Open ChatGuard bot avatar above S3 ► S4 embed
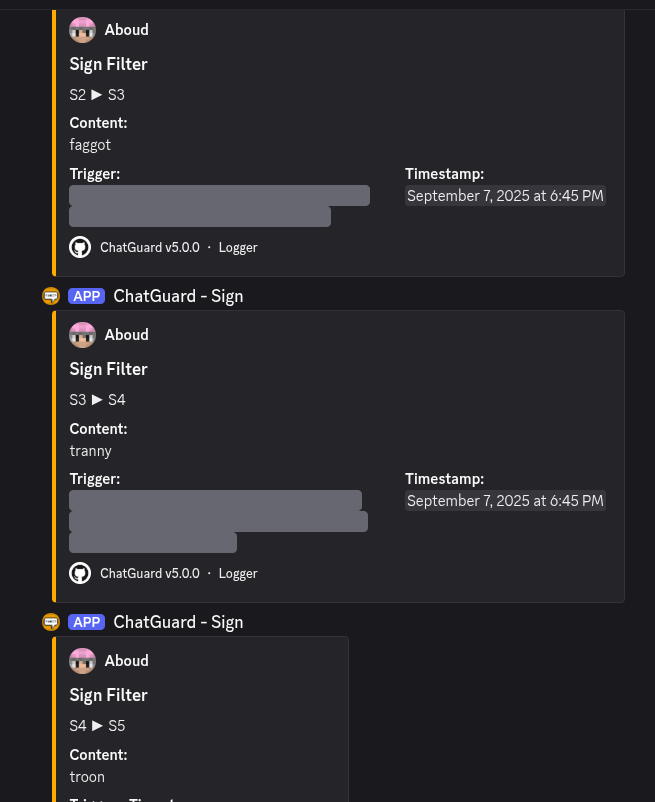The image size is (655, 802). pos(51,296)
